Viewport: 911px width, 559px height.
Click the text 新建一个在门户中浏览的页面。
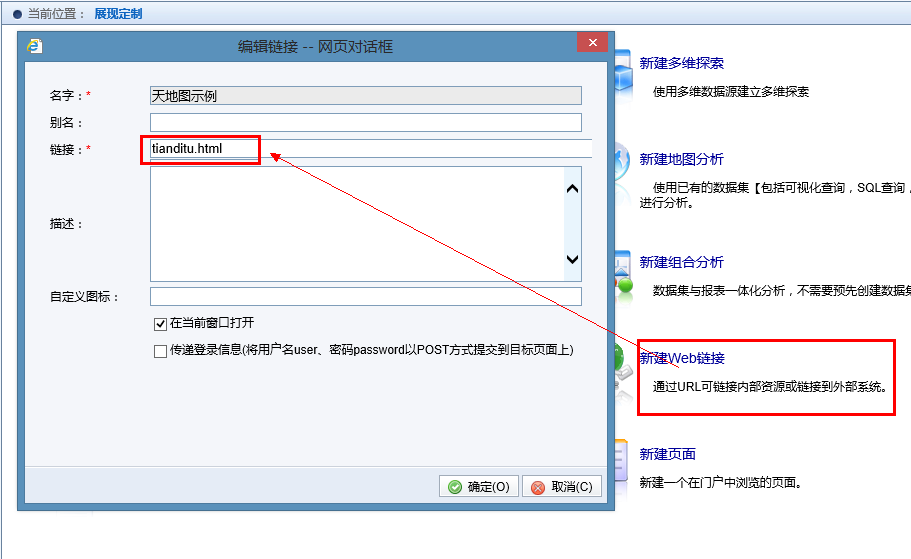[720, 482]
